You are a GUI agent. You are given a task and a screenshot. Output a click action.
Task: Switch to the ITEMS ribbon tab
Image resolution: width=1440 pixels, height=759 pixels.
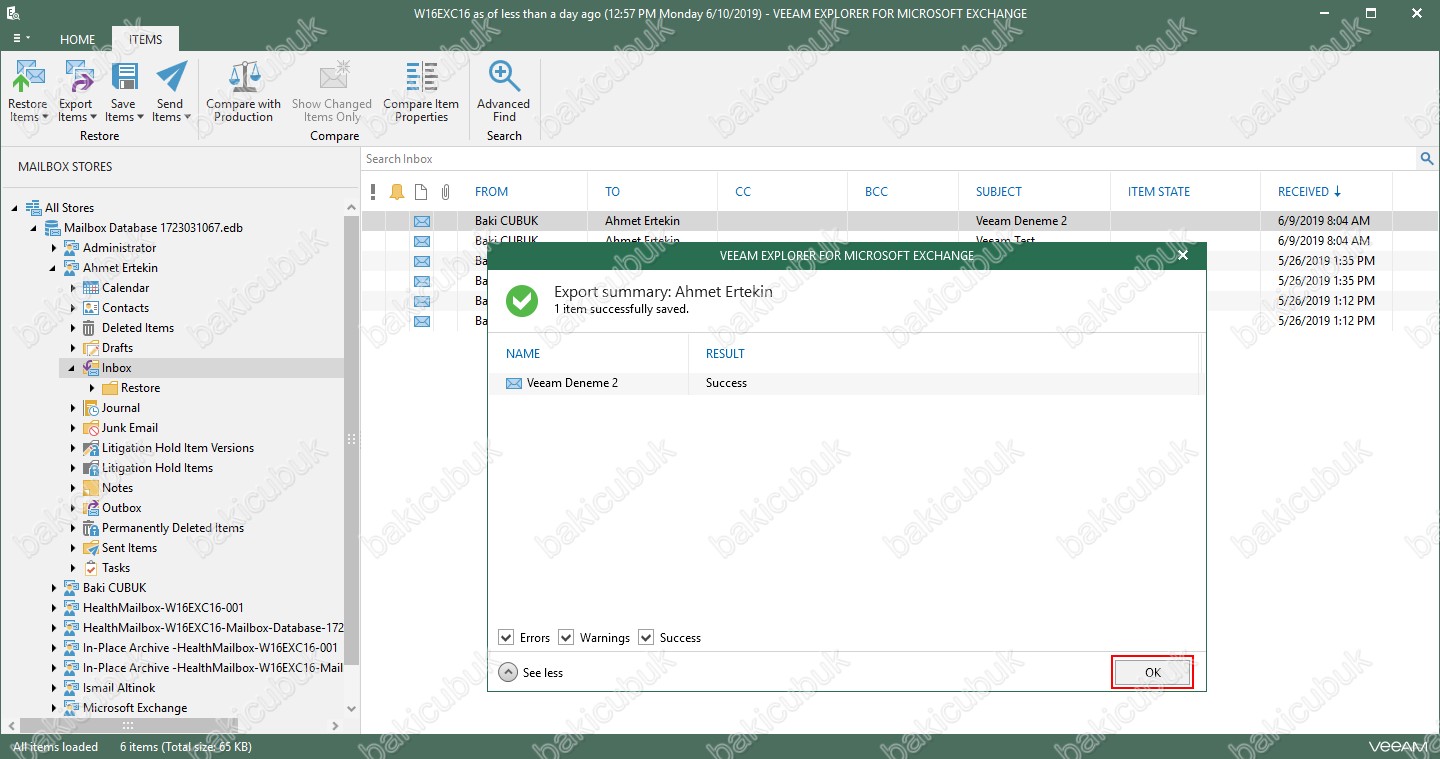(x=145, y=40)
